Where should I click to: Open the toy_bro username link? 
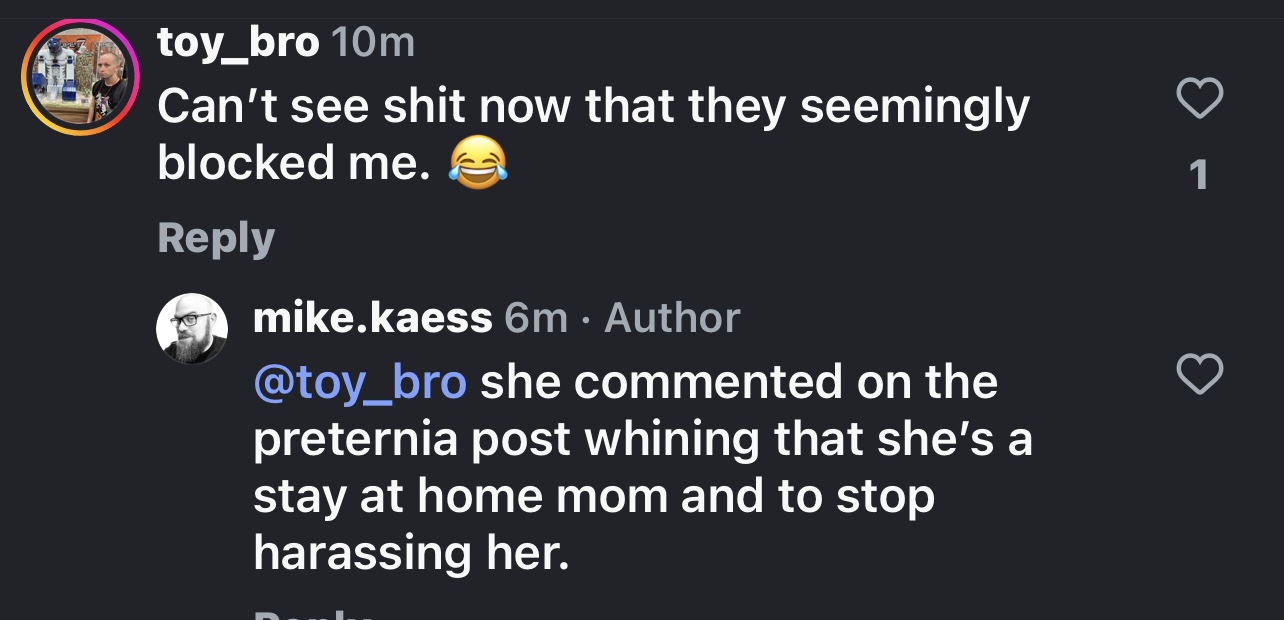(x=238, y=43)
